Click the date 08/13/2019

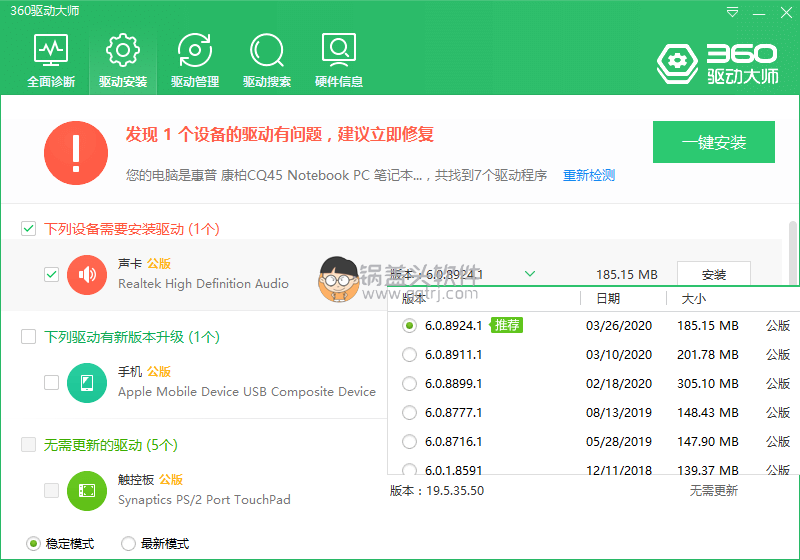point(619,413)
